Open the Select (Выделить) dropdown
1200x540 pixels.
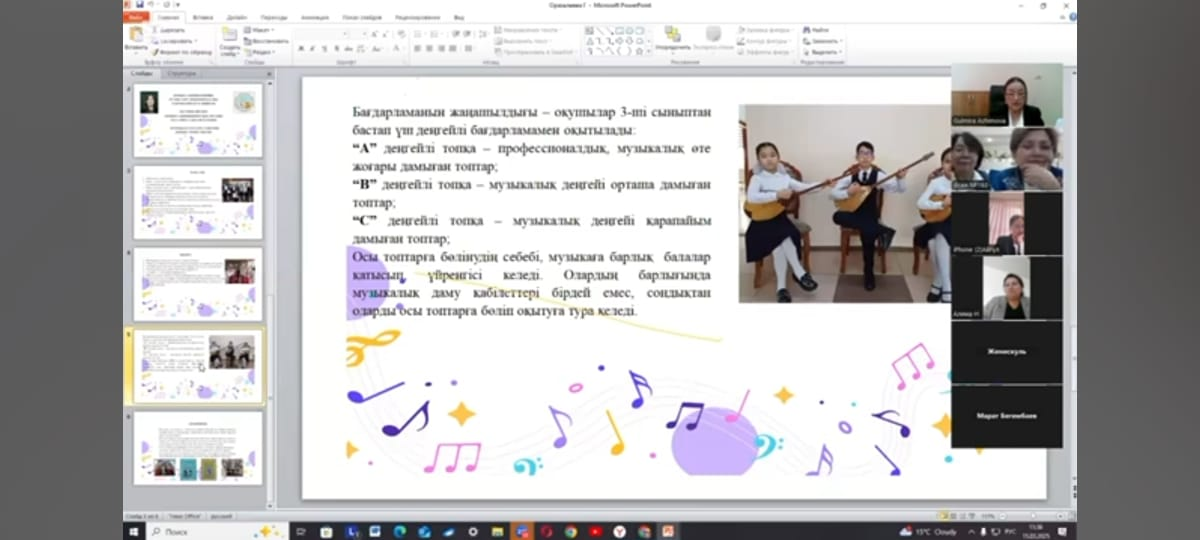[x=823, y=52]
